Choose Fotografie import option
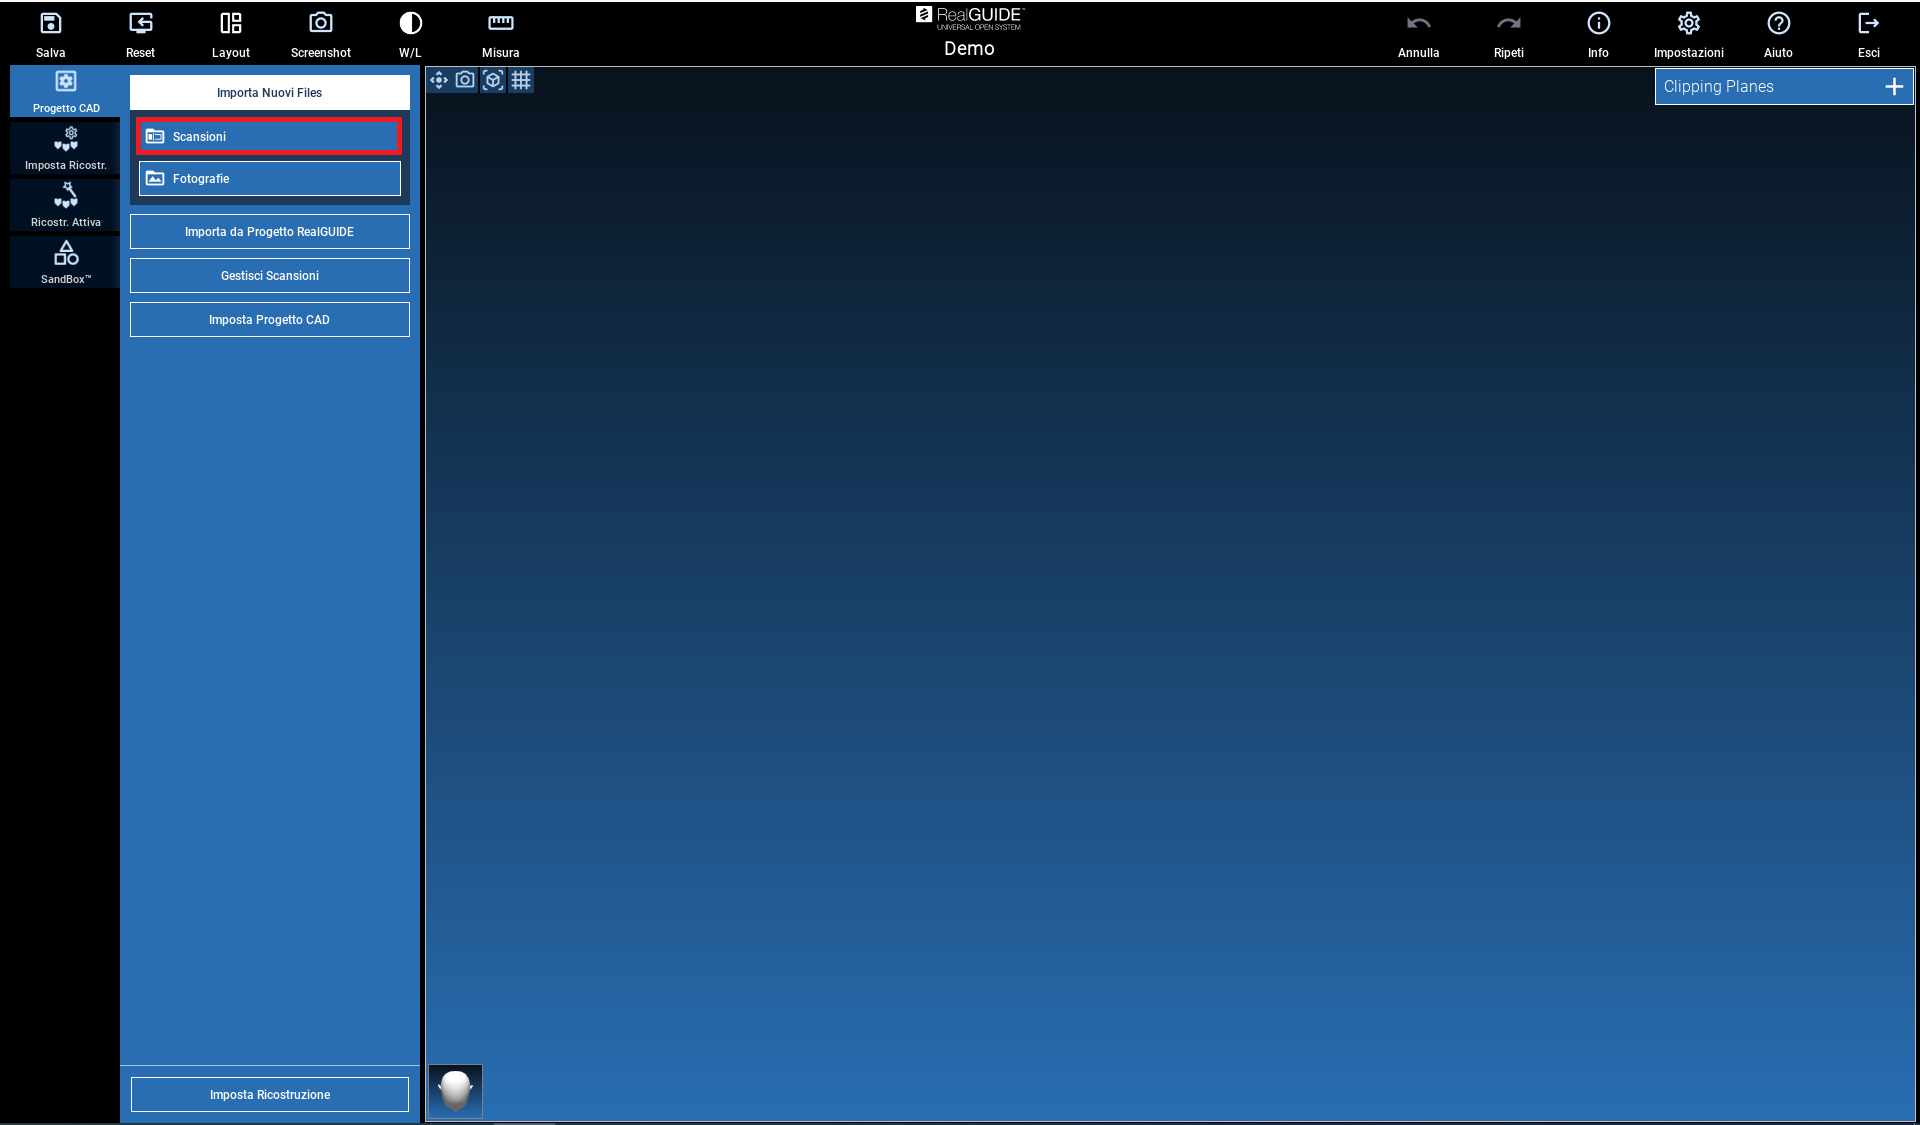The image size is (1920, 1125). coord(270,179)
